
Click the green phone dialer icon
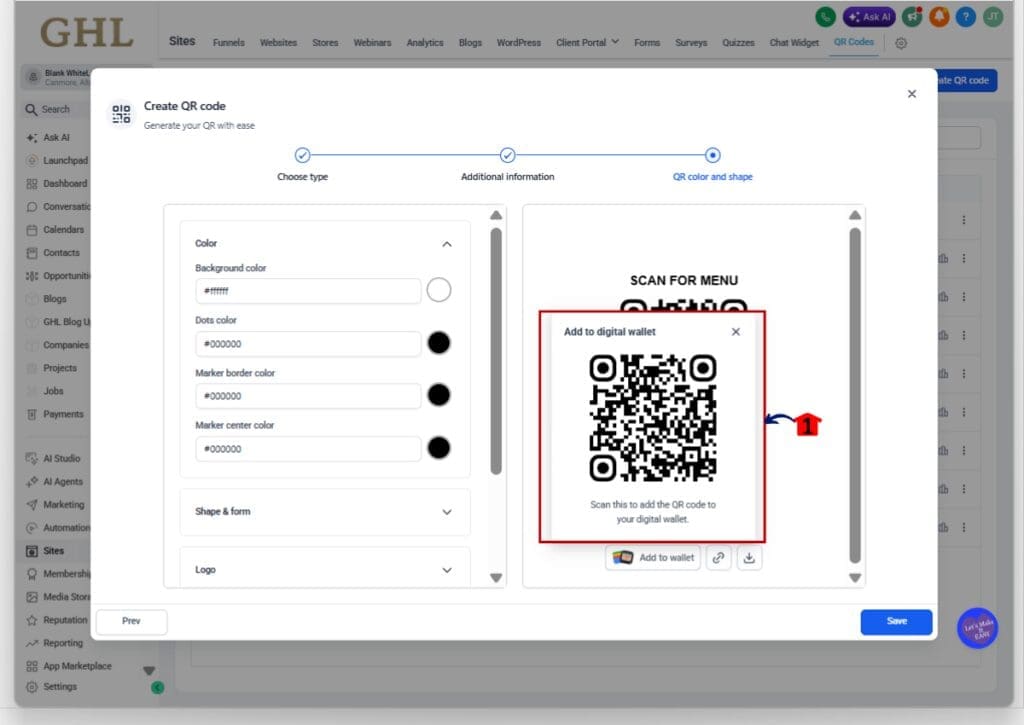825,17
